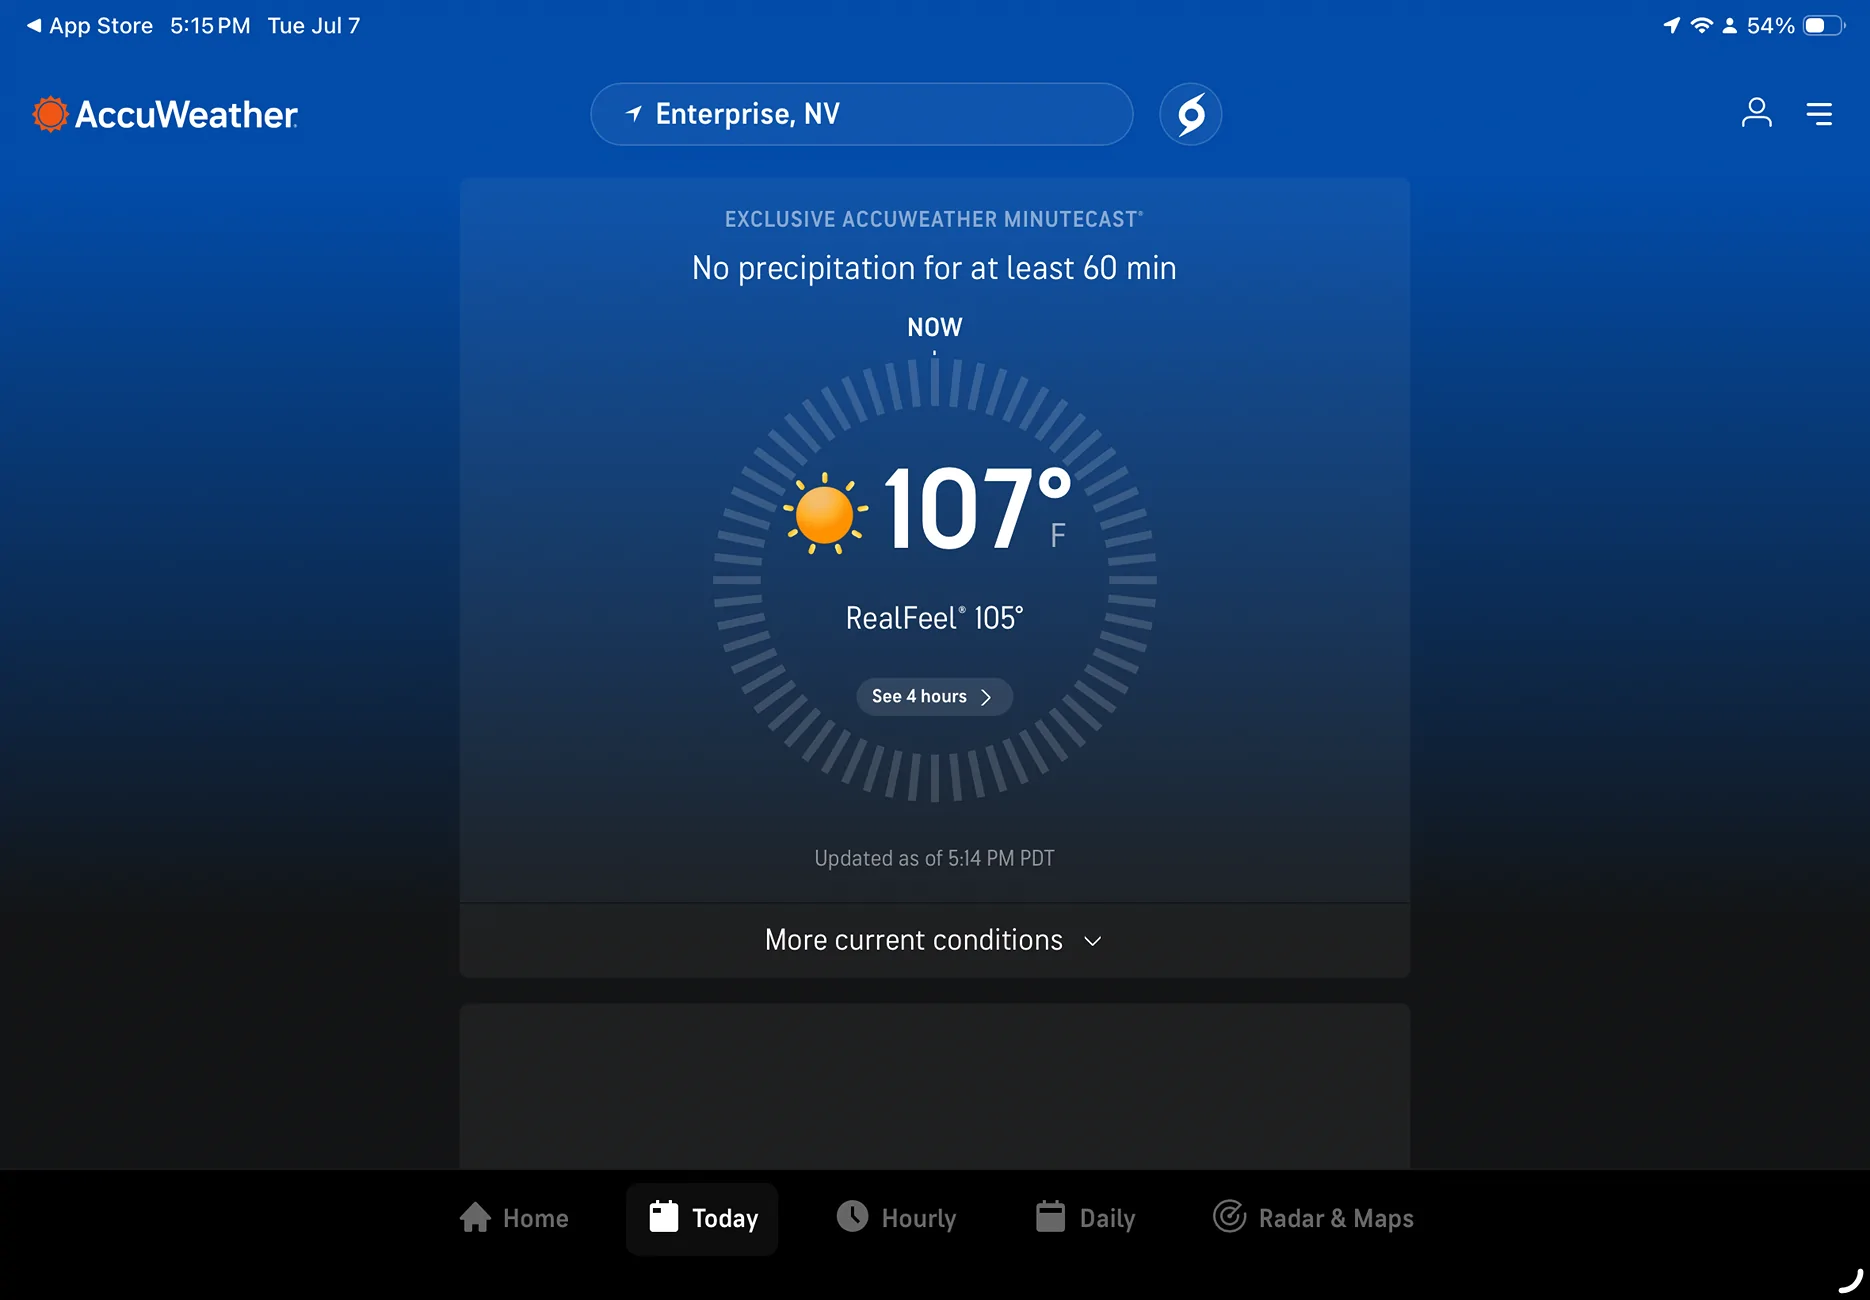Tap the 5:15 PM clock in status bar

point(210,26)
